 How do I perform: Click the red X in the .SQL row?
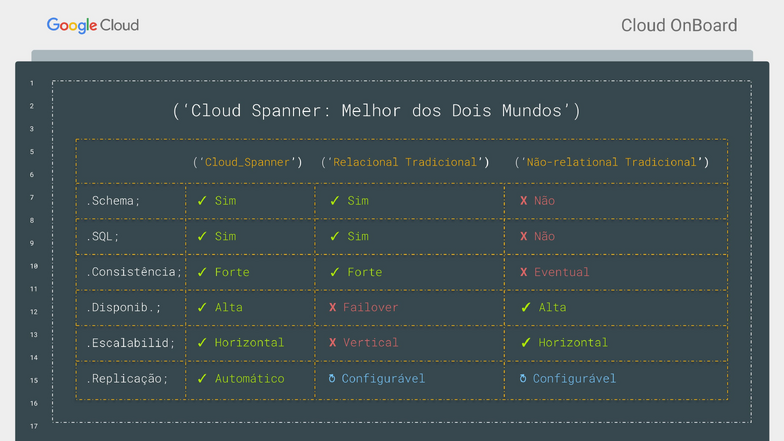coord(523,237)
